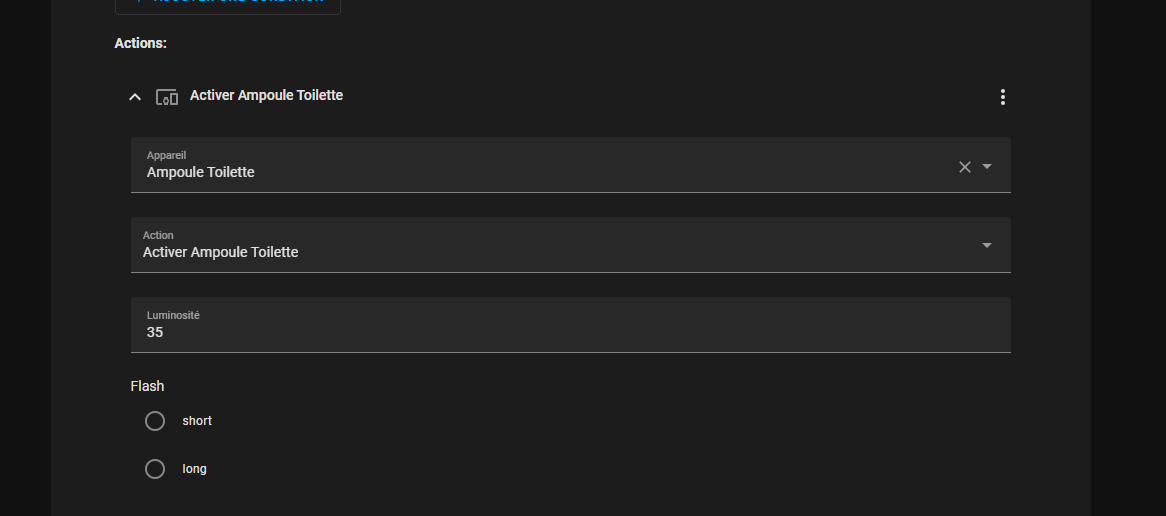The image size is (1166, 516).
Task: Open the three-dot action options menu
Action: [x=1002, y=97]
